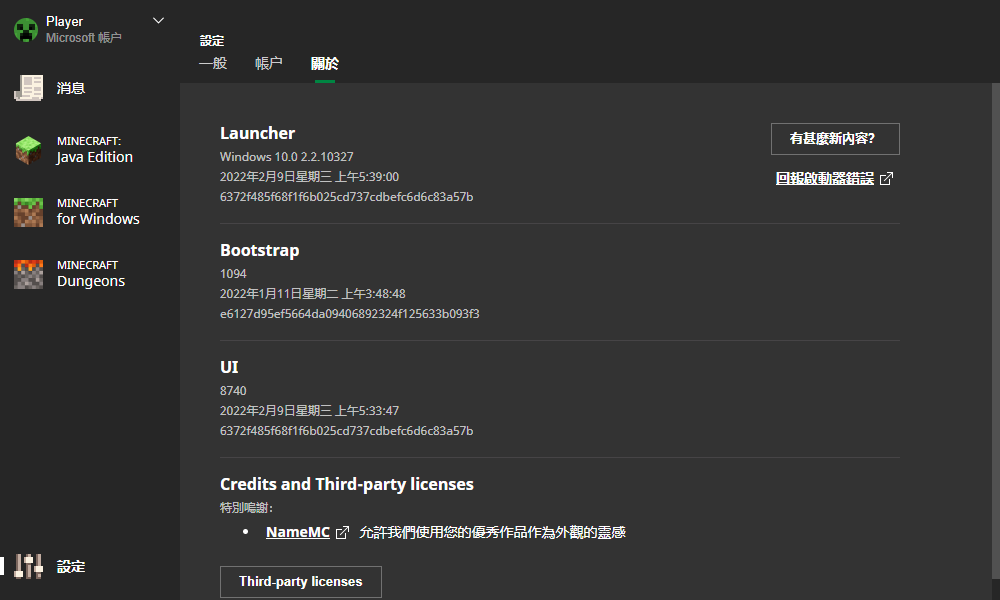The width and height of the screenshot is (1000, 600).
Task: Click the external link icon beside NameMC
Action: pos(342,532)
